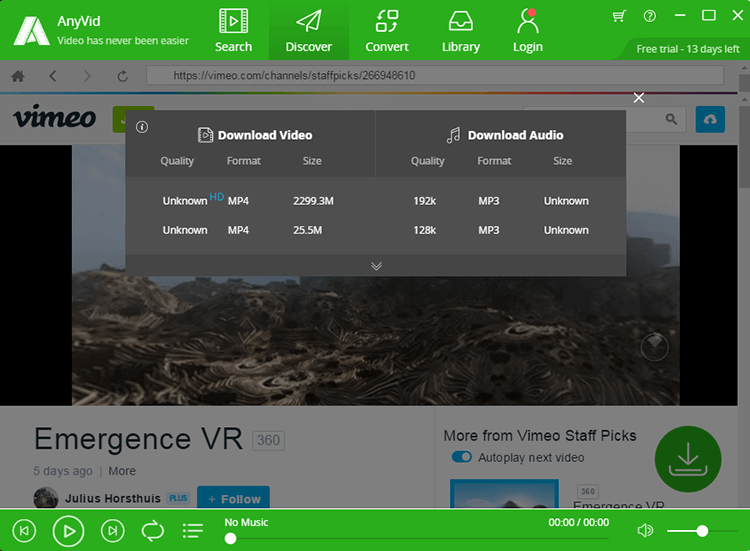Reload the current page

pos(122,76)
